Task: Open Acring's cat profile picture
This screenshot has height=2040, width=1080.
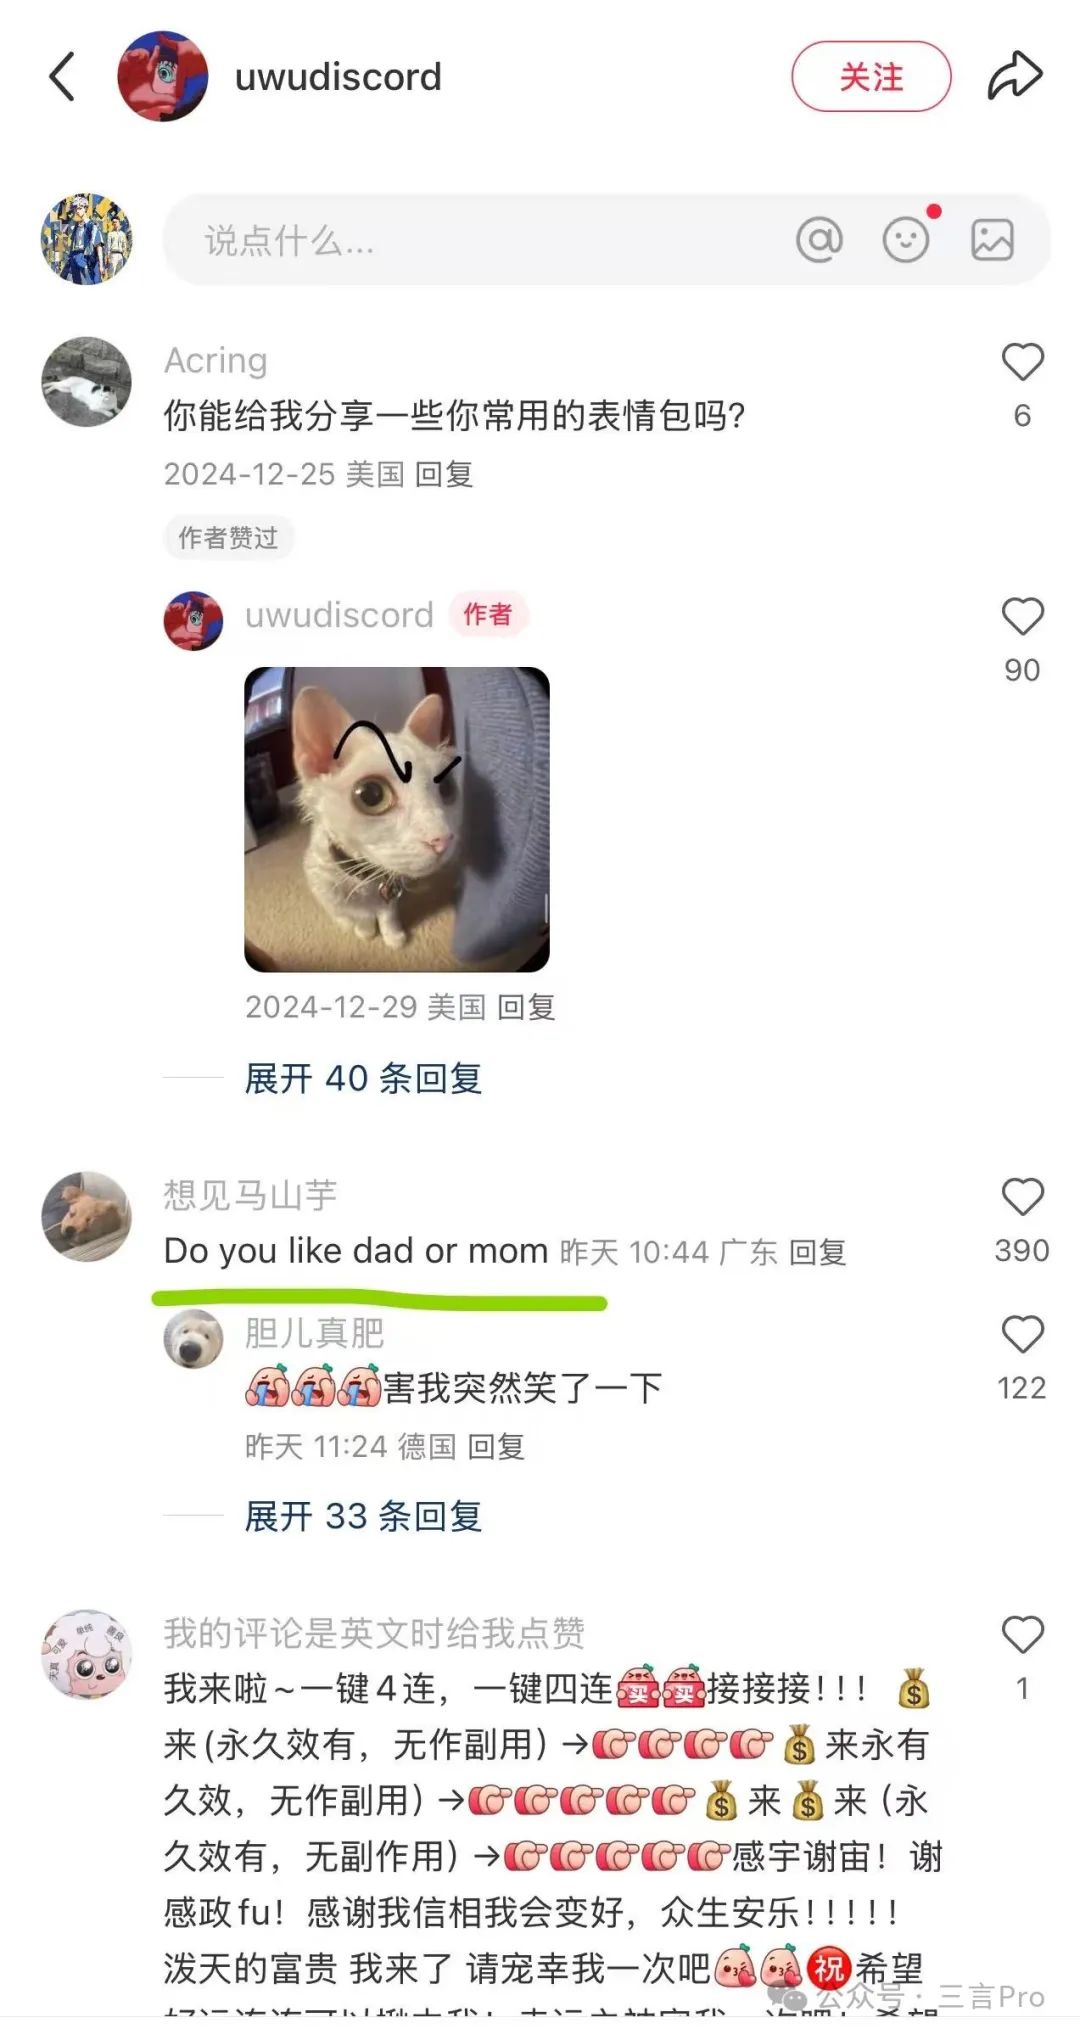Action: pyautogui.click(x=86, y=381)
